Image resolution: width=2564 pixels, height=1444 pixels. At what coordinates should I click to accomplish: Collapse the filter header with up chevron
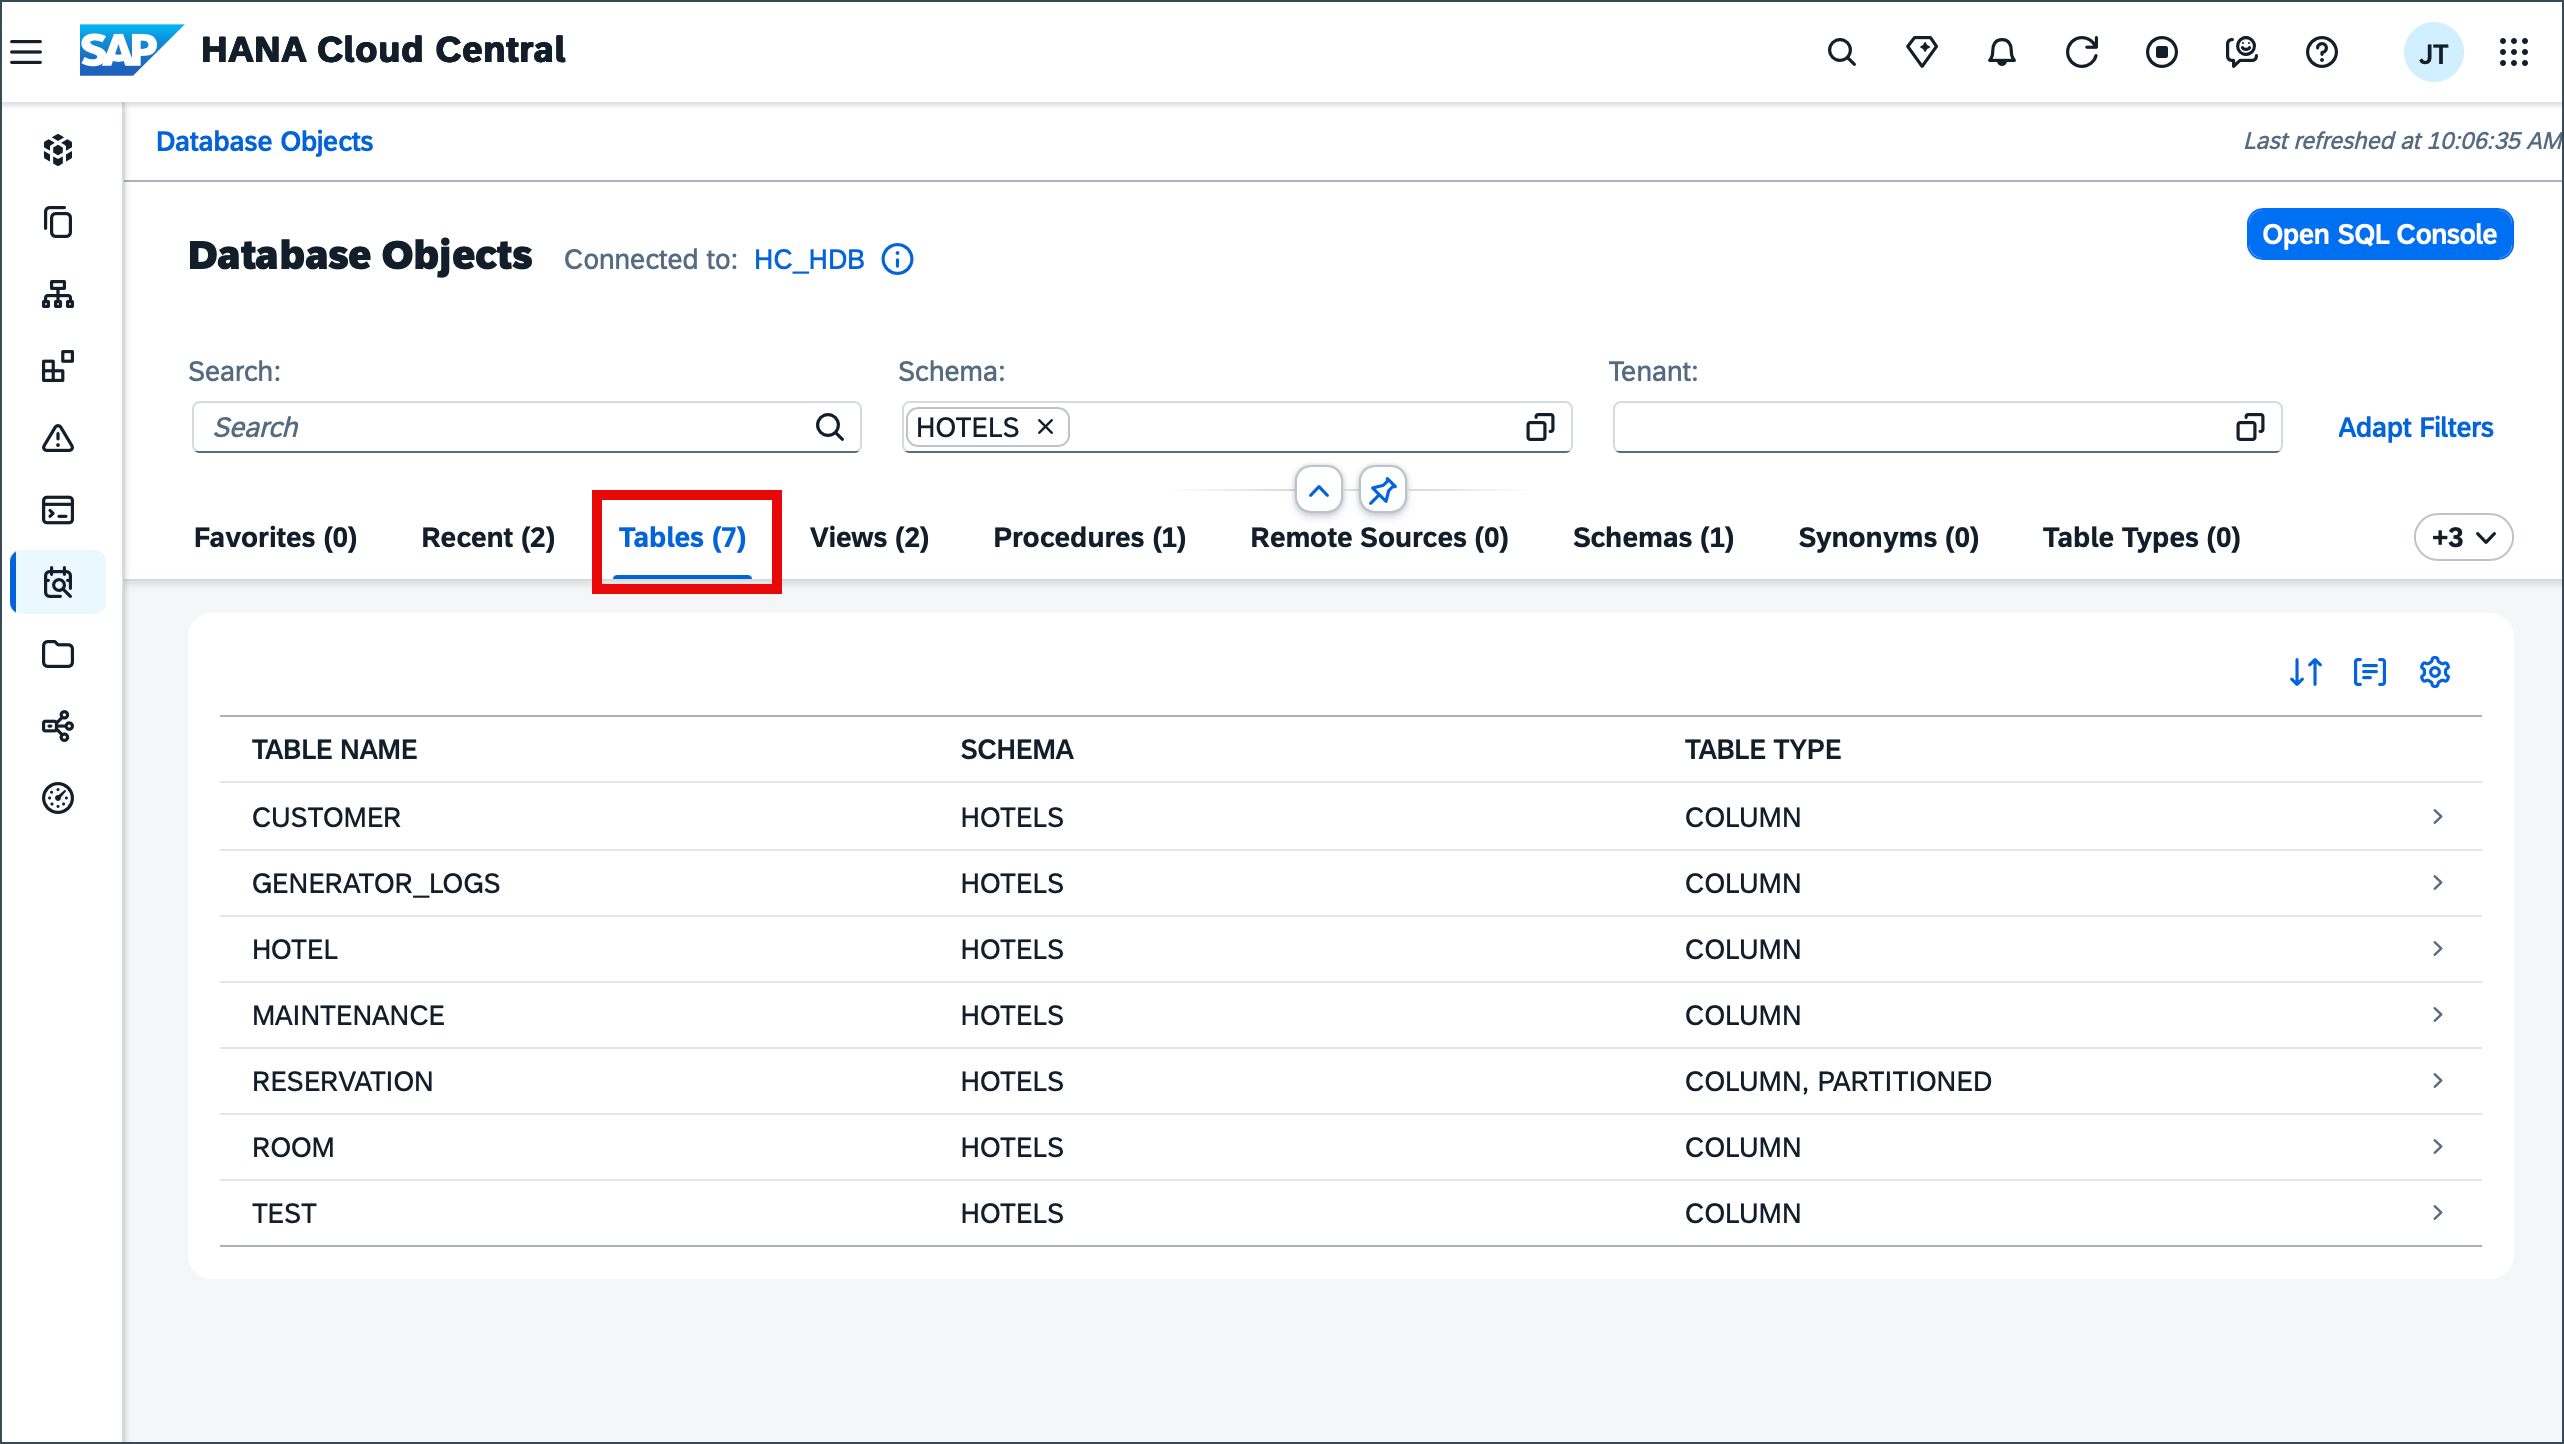(1319, 490)
